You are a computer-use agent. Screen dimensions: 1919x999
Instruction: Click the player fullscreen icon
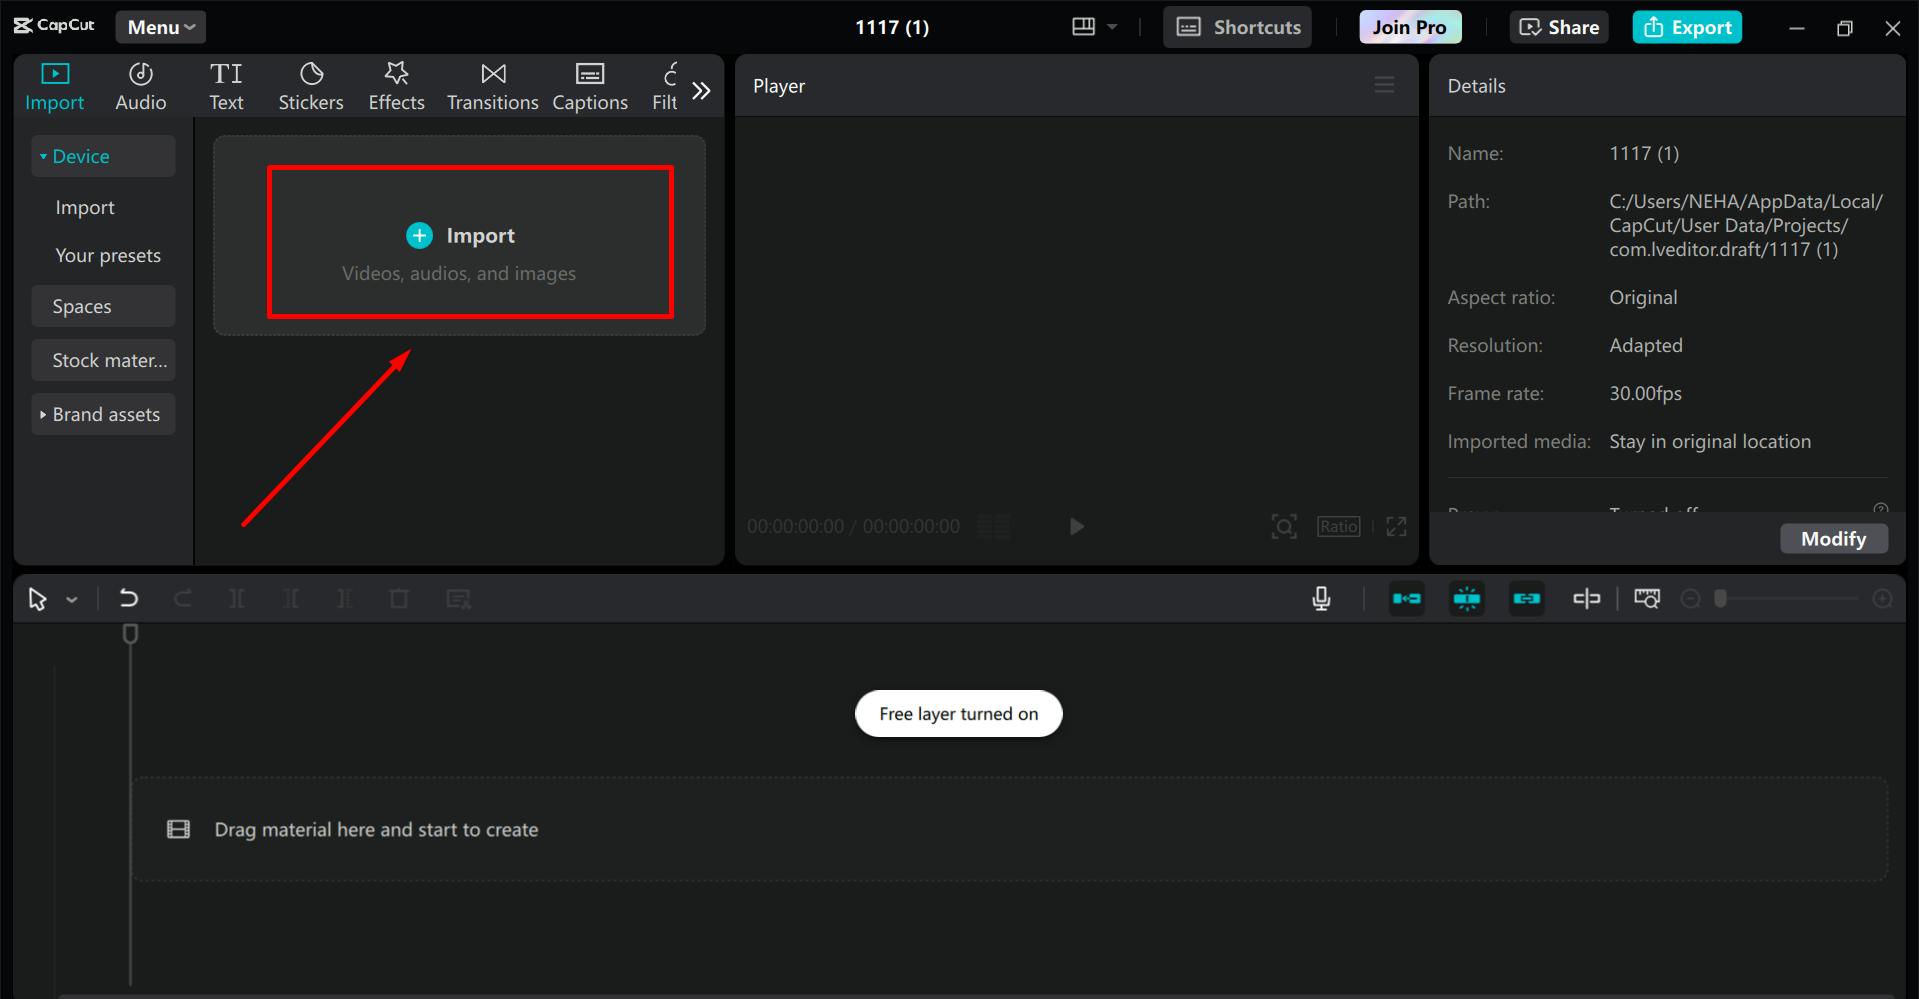[1396, 526]
